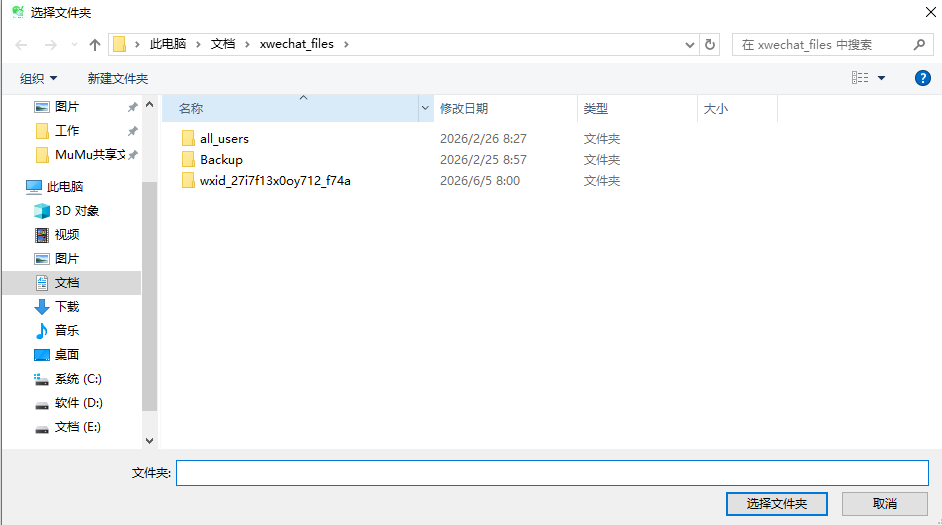Image resolution: width=942 pixels, height=525 pixels.
Task: Open recent locations dropdown arrow
Action: pyautogui.click(x=74, y=44)
